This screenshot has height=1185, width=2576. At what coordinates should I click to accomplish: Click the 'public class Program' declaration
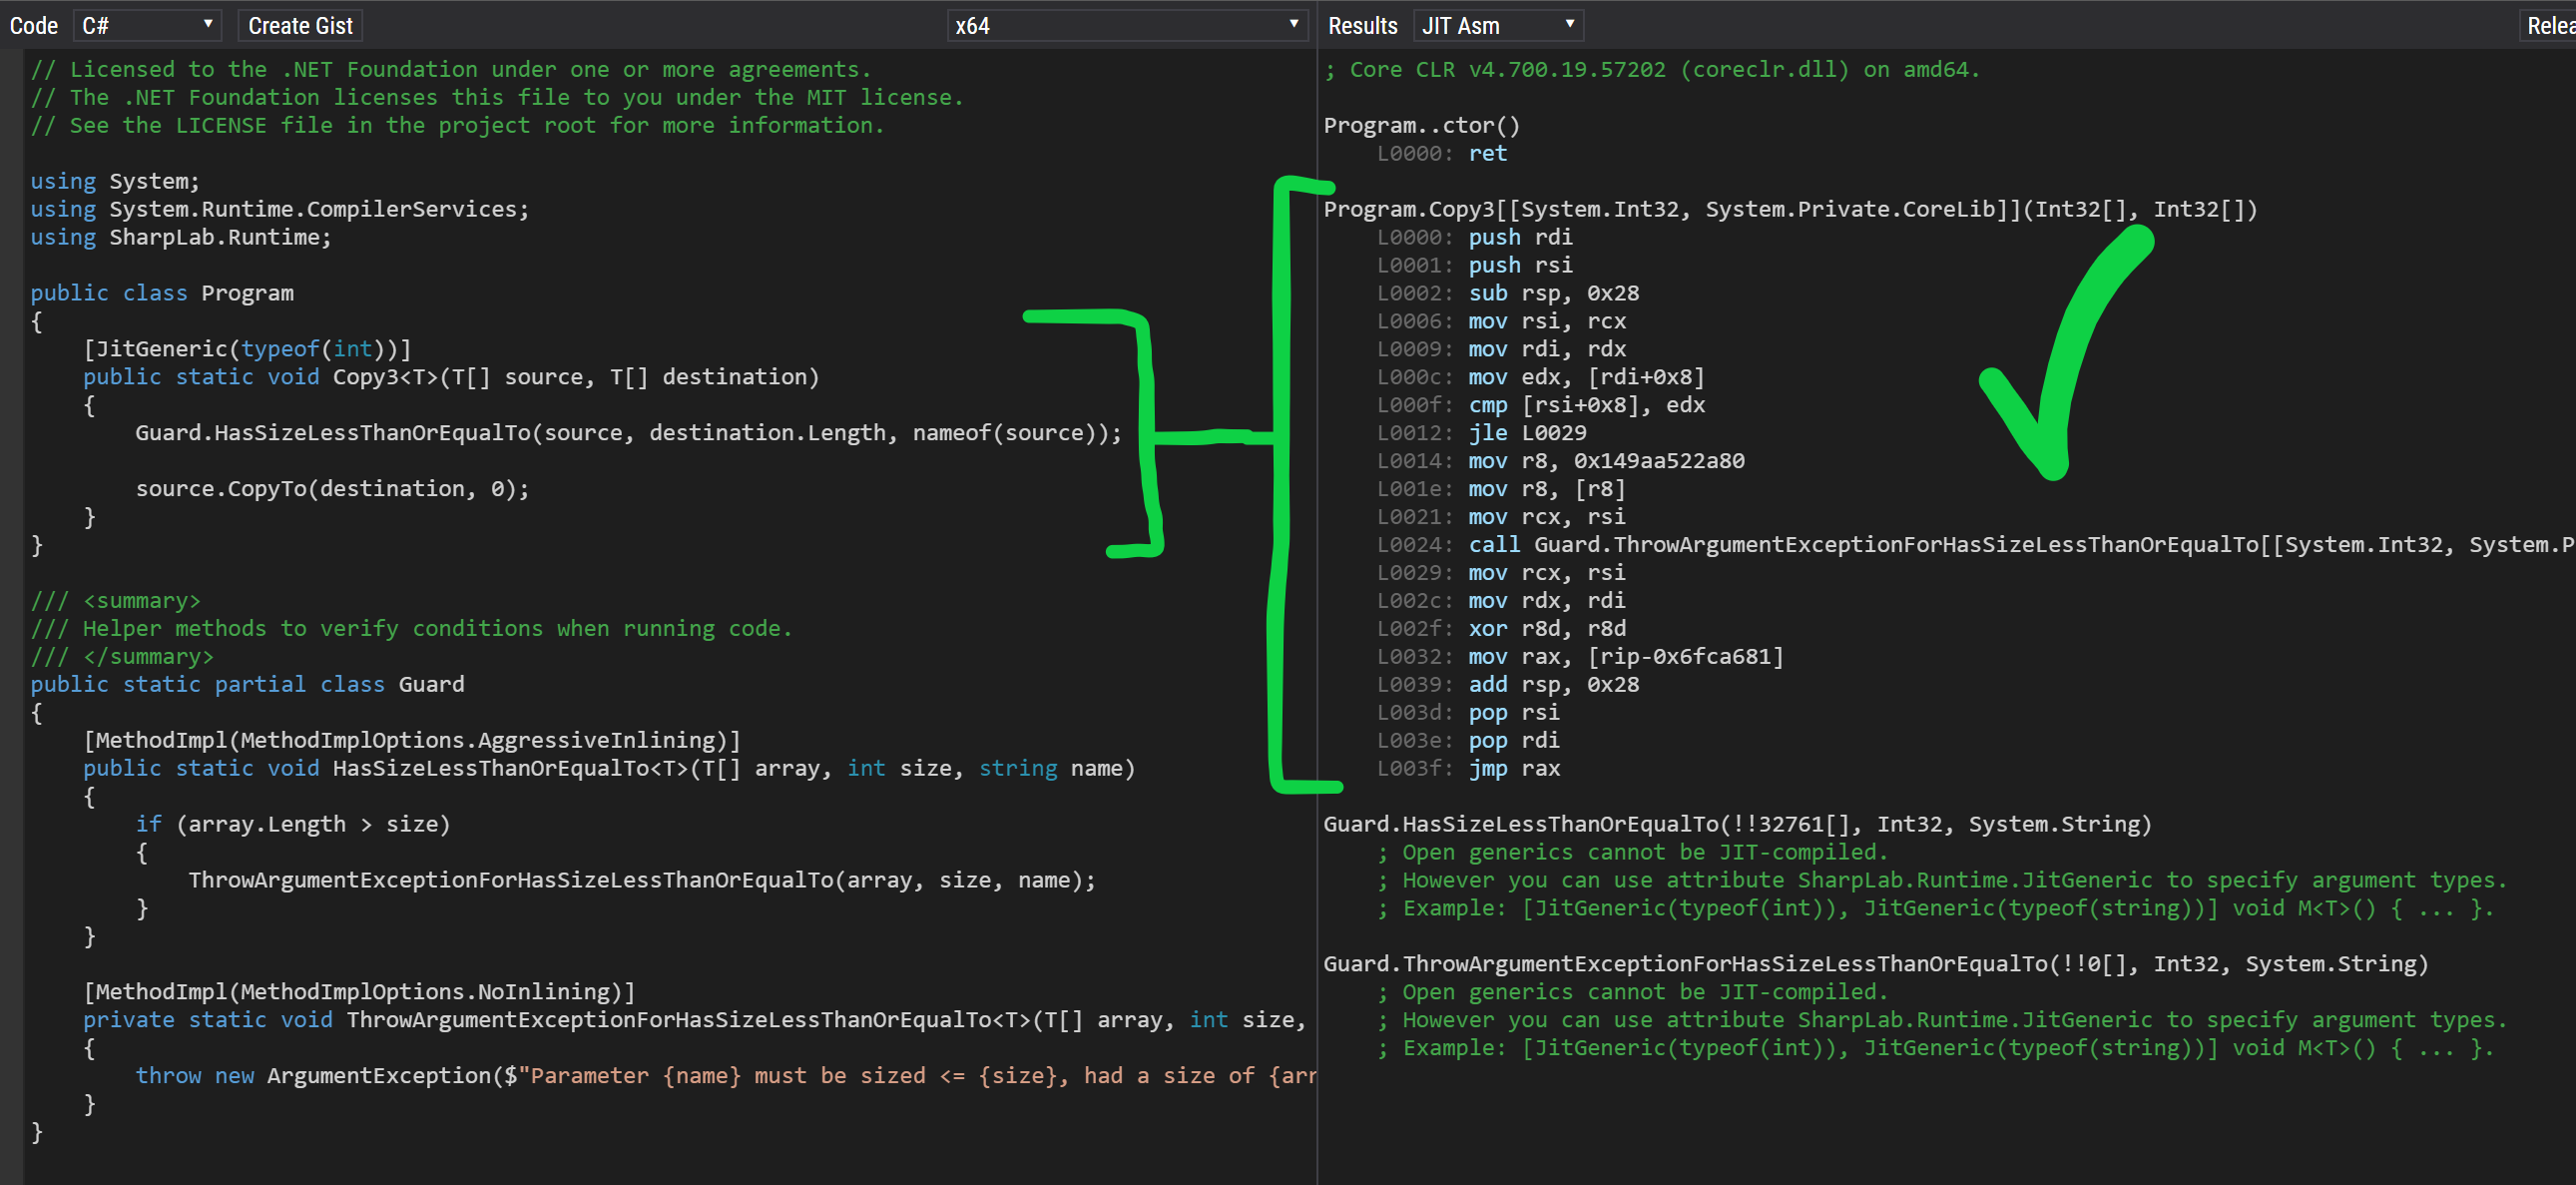(162, 293)
